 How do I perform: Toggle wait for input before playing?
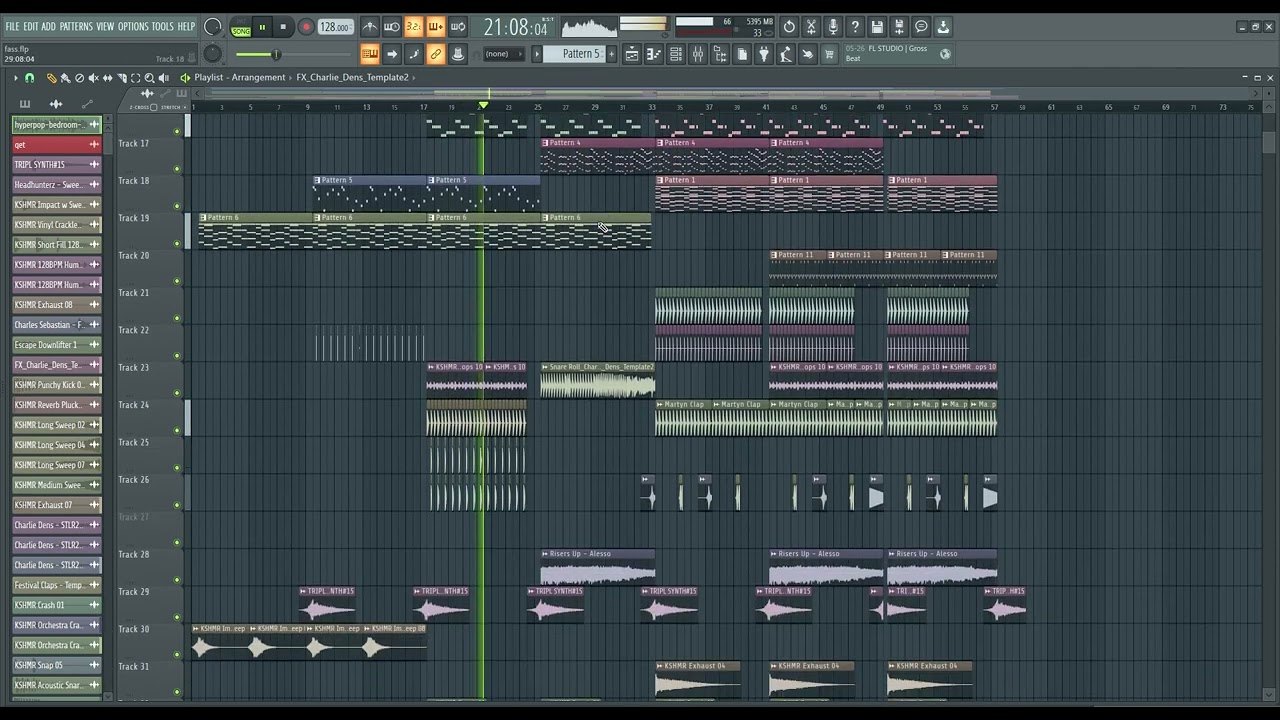click(392, 27)
